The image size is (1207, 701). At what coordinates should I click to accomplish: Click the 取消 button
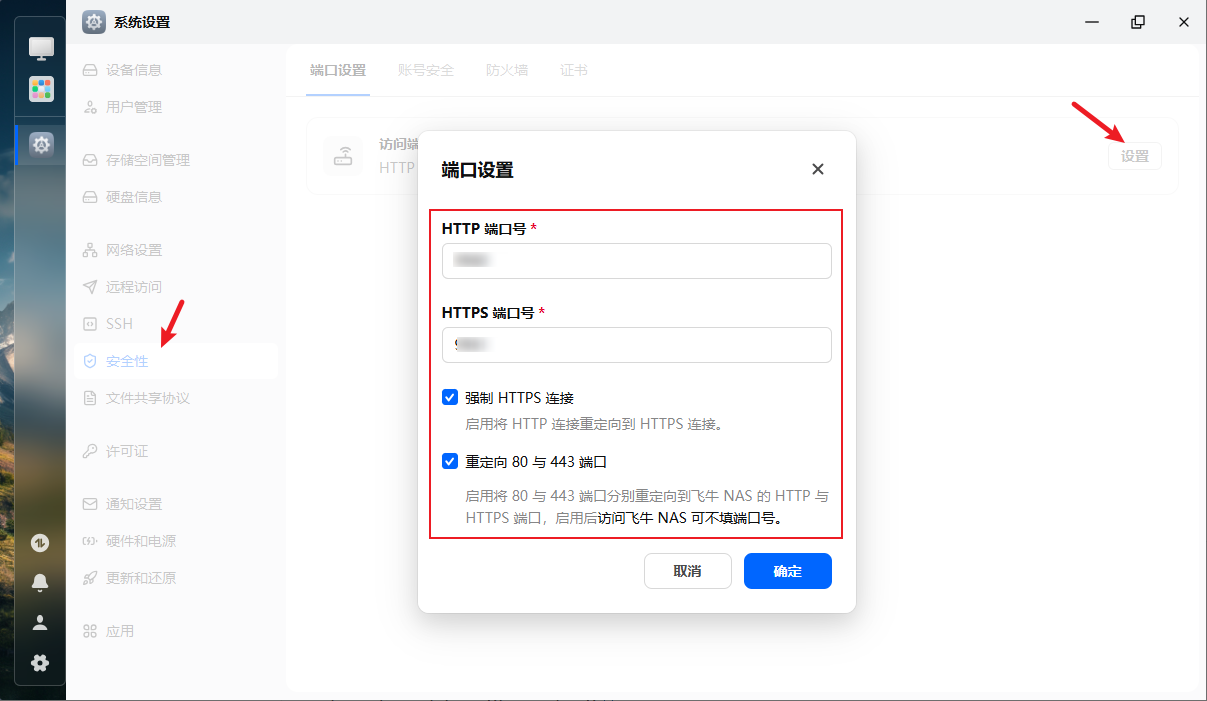[x=687, y=571]
